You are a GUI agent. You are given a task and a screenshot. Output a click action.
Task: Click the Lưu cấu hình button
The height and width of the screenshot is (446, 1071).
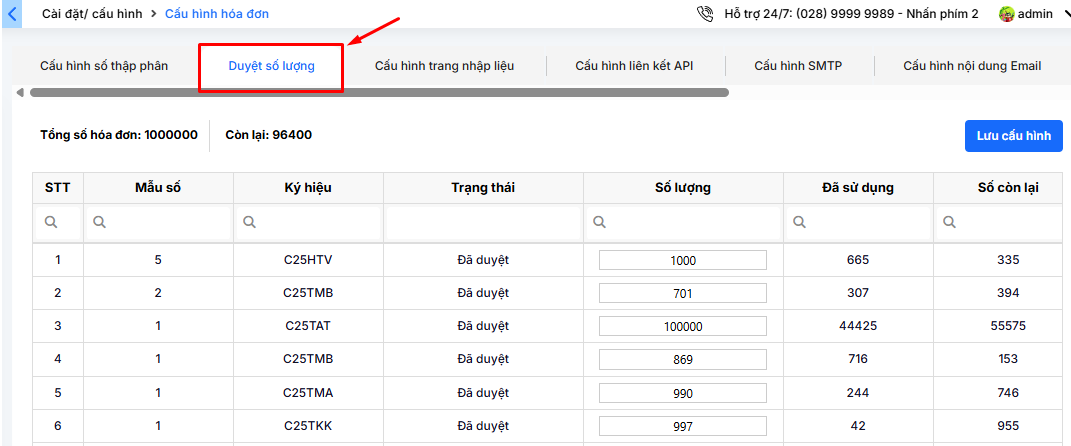pyautogui.click(x=1013, y=136)
